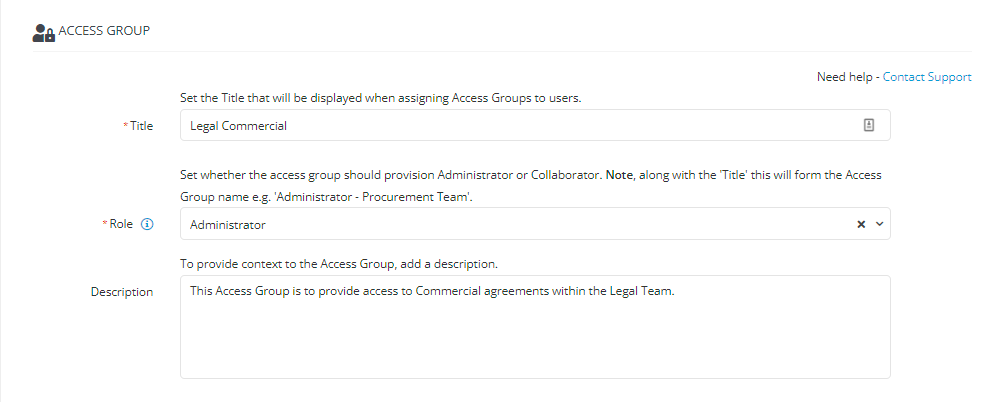Click the contact card icon in Title field

[868, 125]
